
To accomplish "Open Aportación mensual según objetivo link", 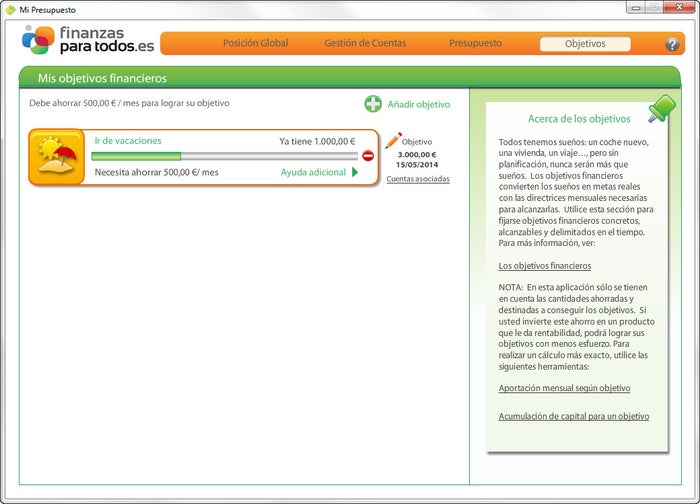I will tap(564, 388).
